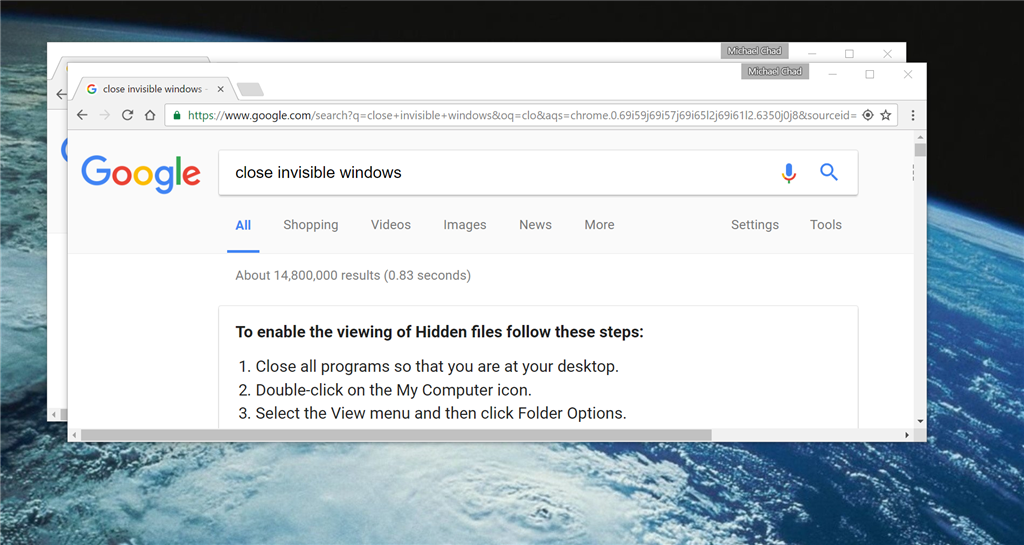Open a new tab with the new-tab button
The image size is (1024, 545).
tap(250, 89)
